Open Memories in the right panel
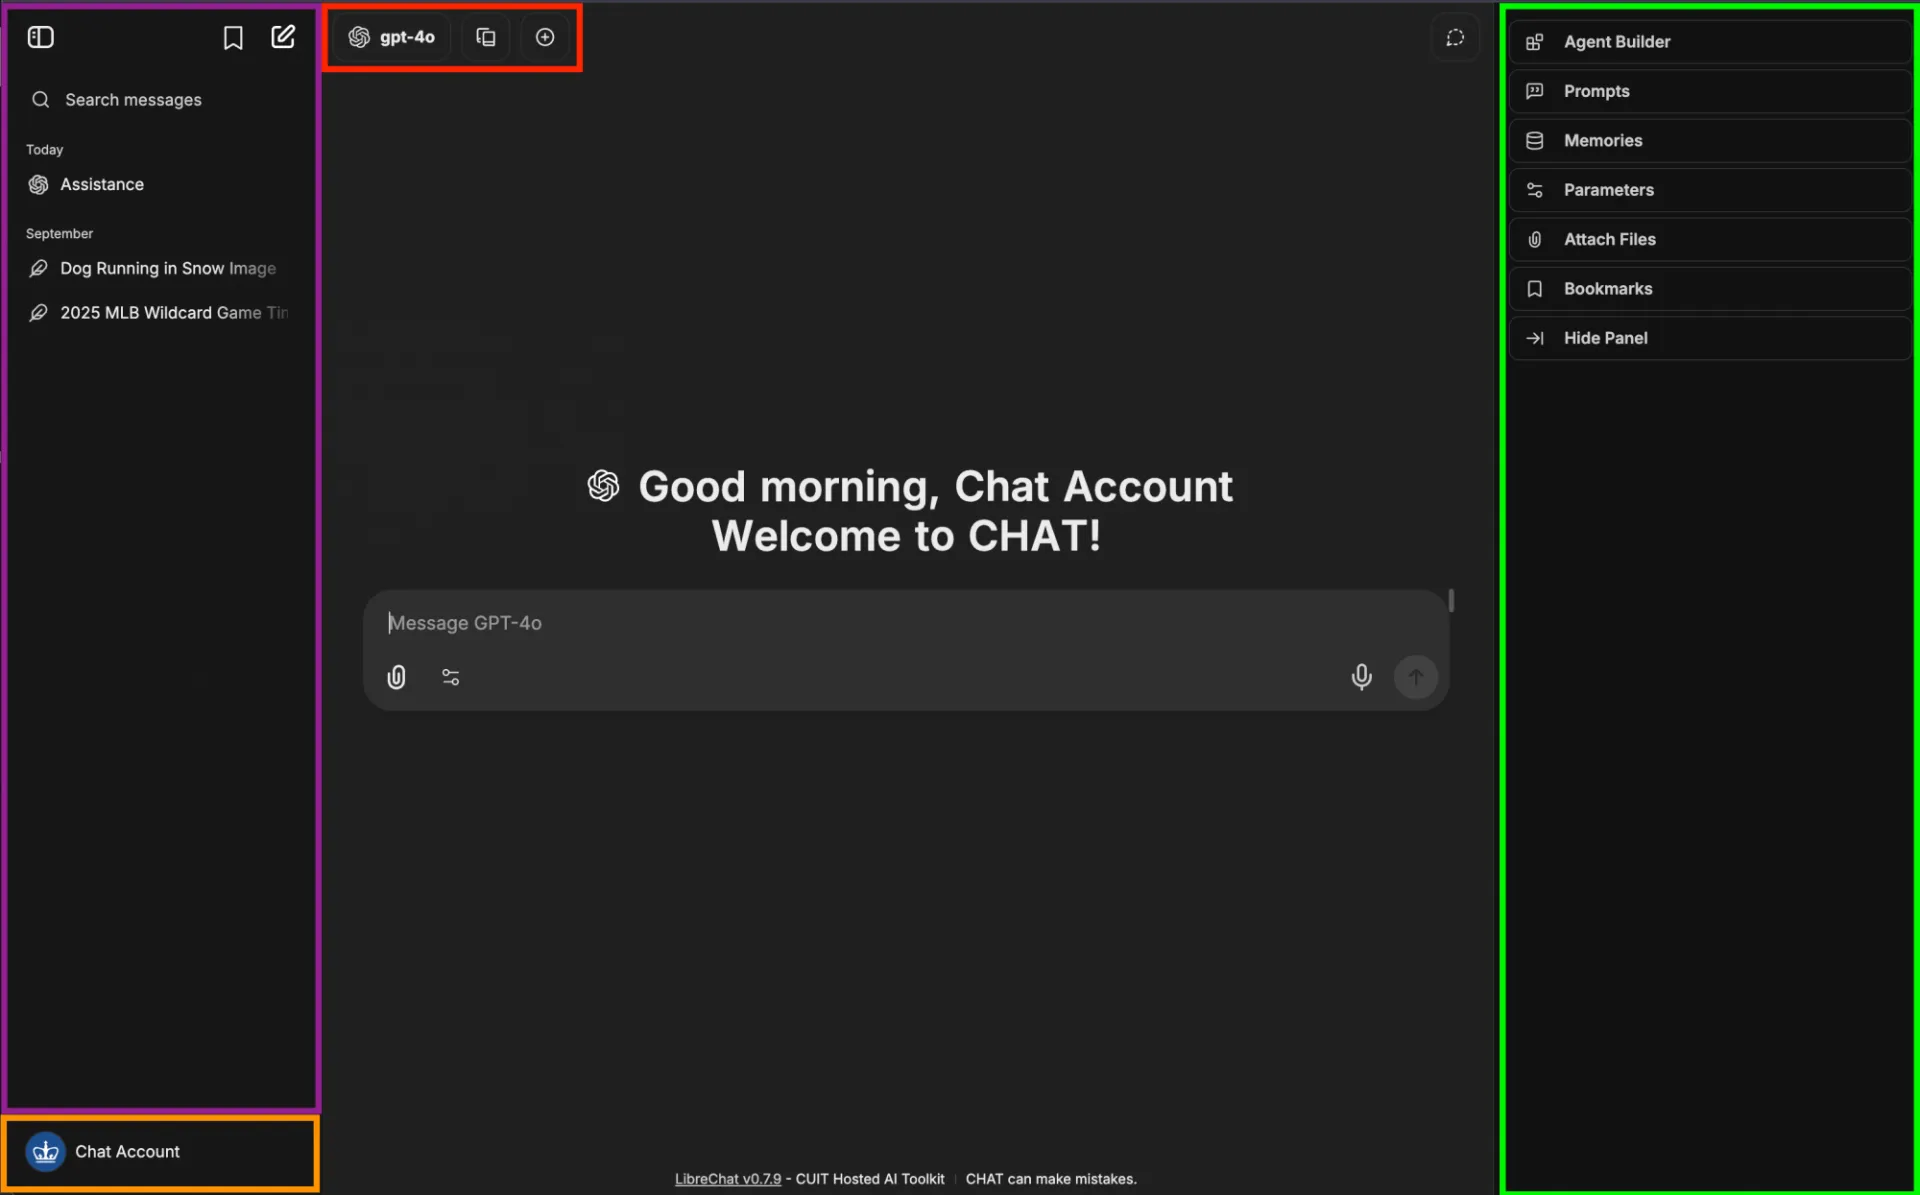The width and height of the screenshot is (1920, 1195). click(1709, 140)
